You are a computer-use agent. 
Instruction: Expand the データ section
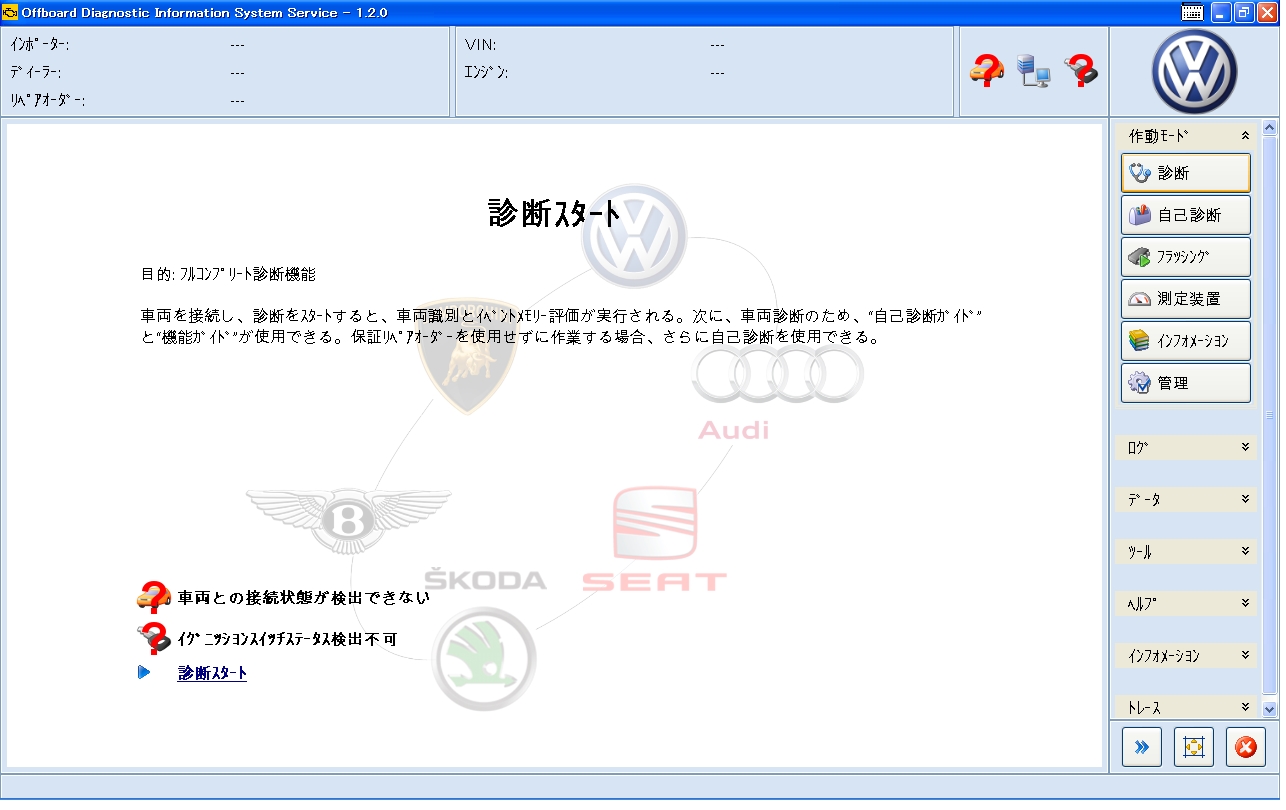(x=1186, y=499)
